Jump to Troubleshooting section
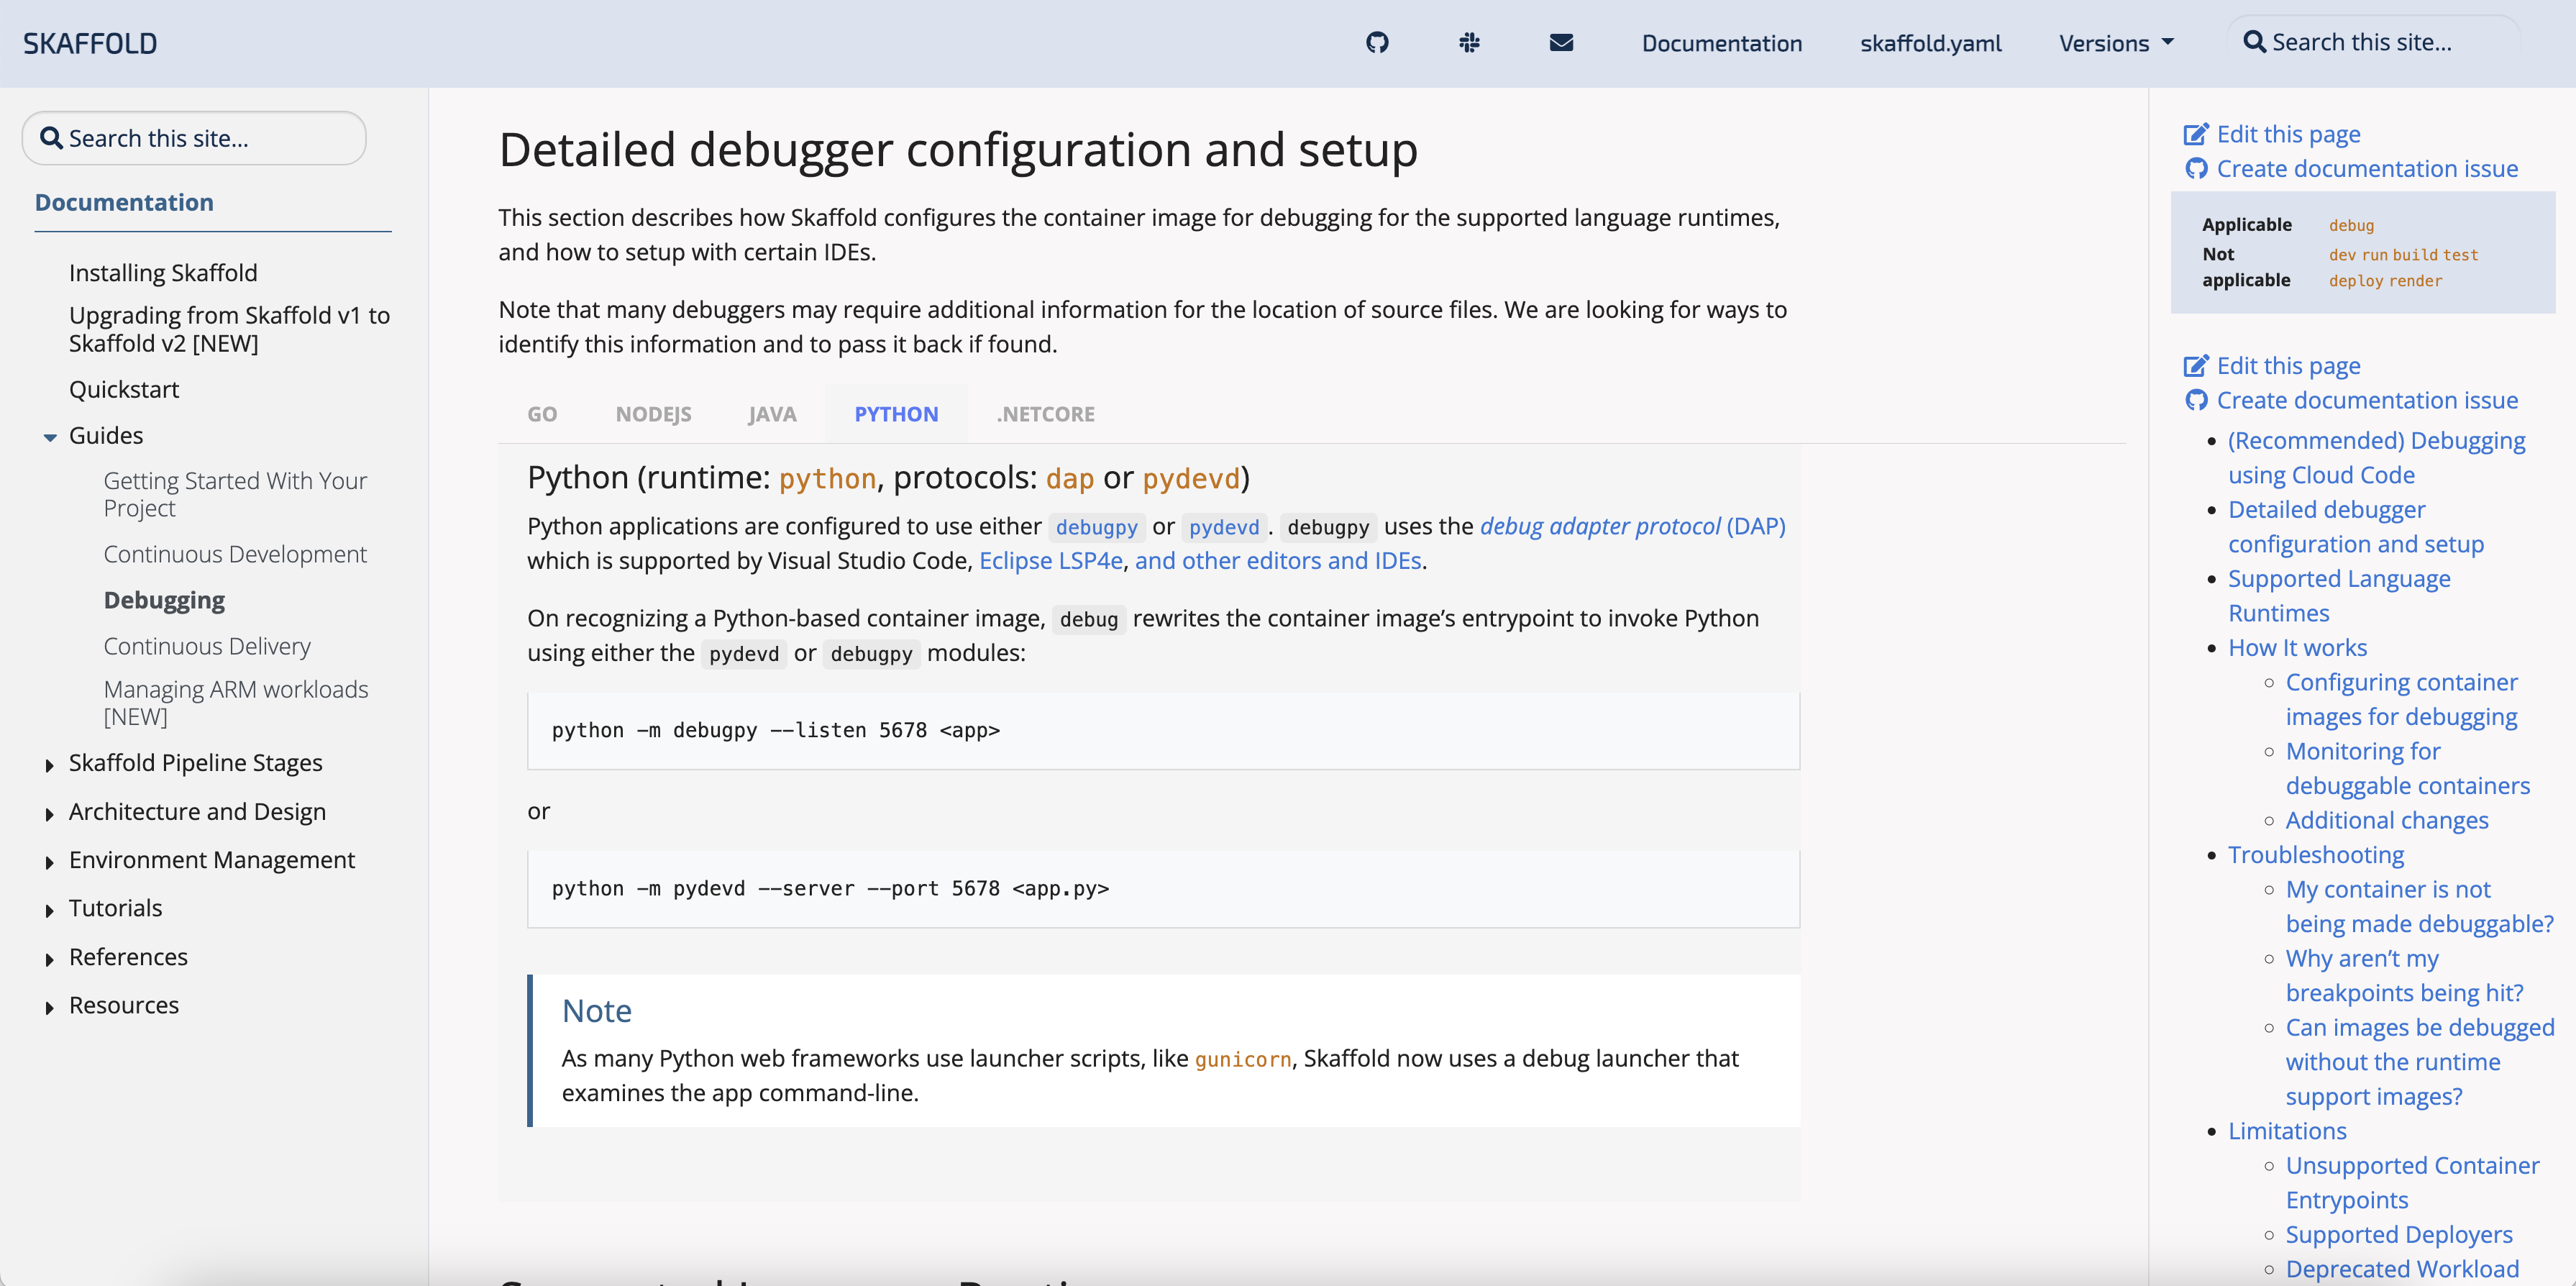 pos(2316,854)
